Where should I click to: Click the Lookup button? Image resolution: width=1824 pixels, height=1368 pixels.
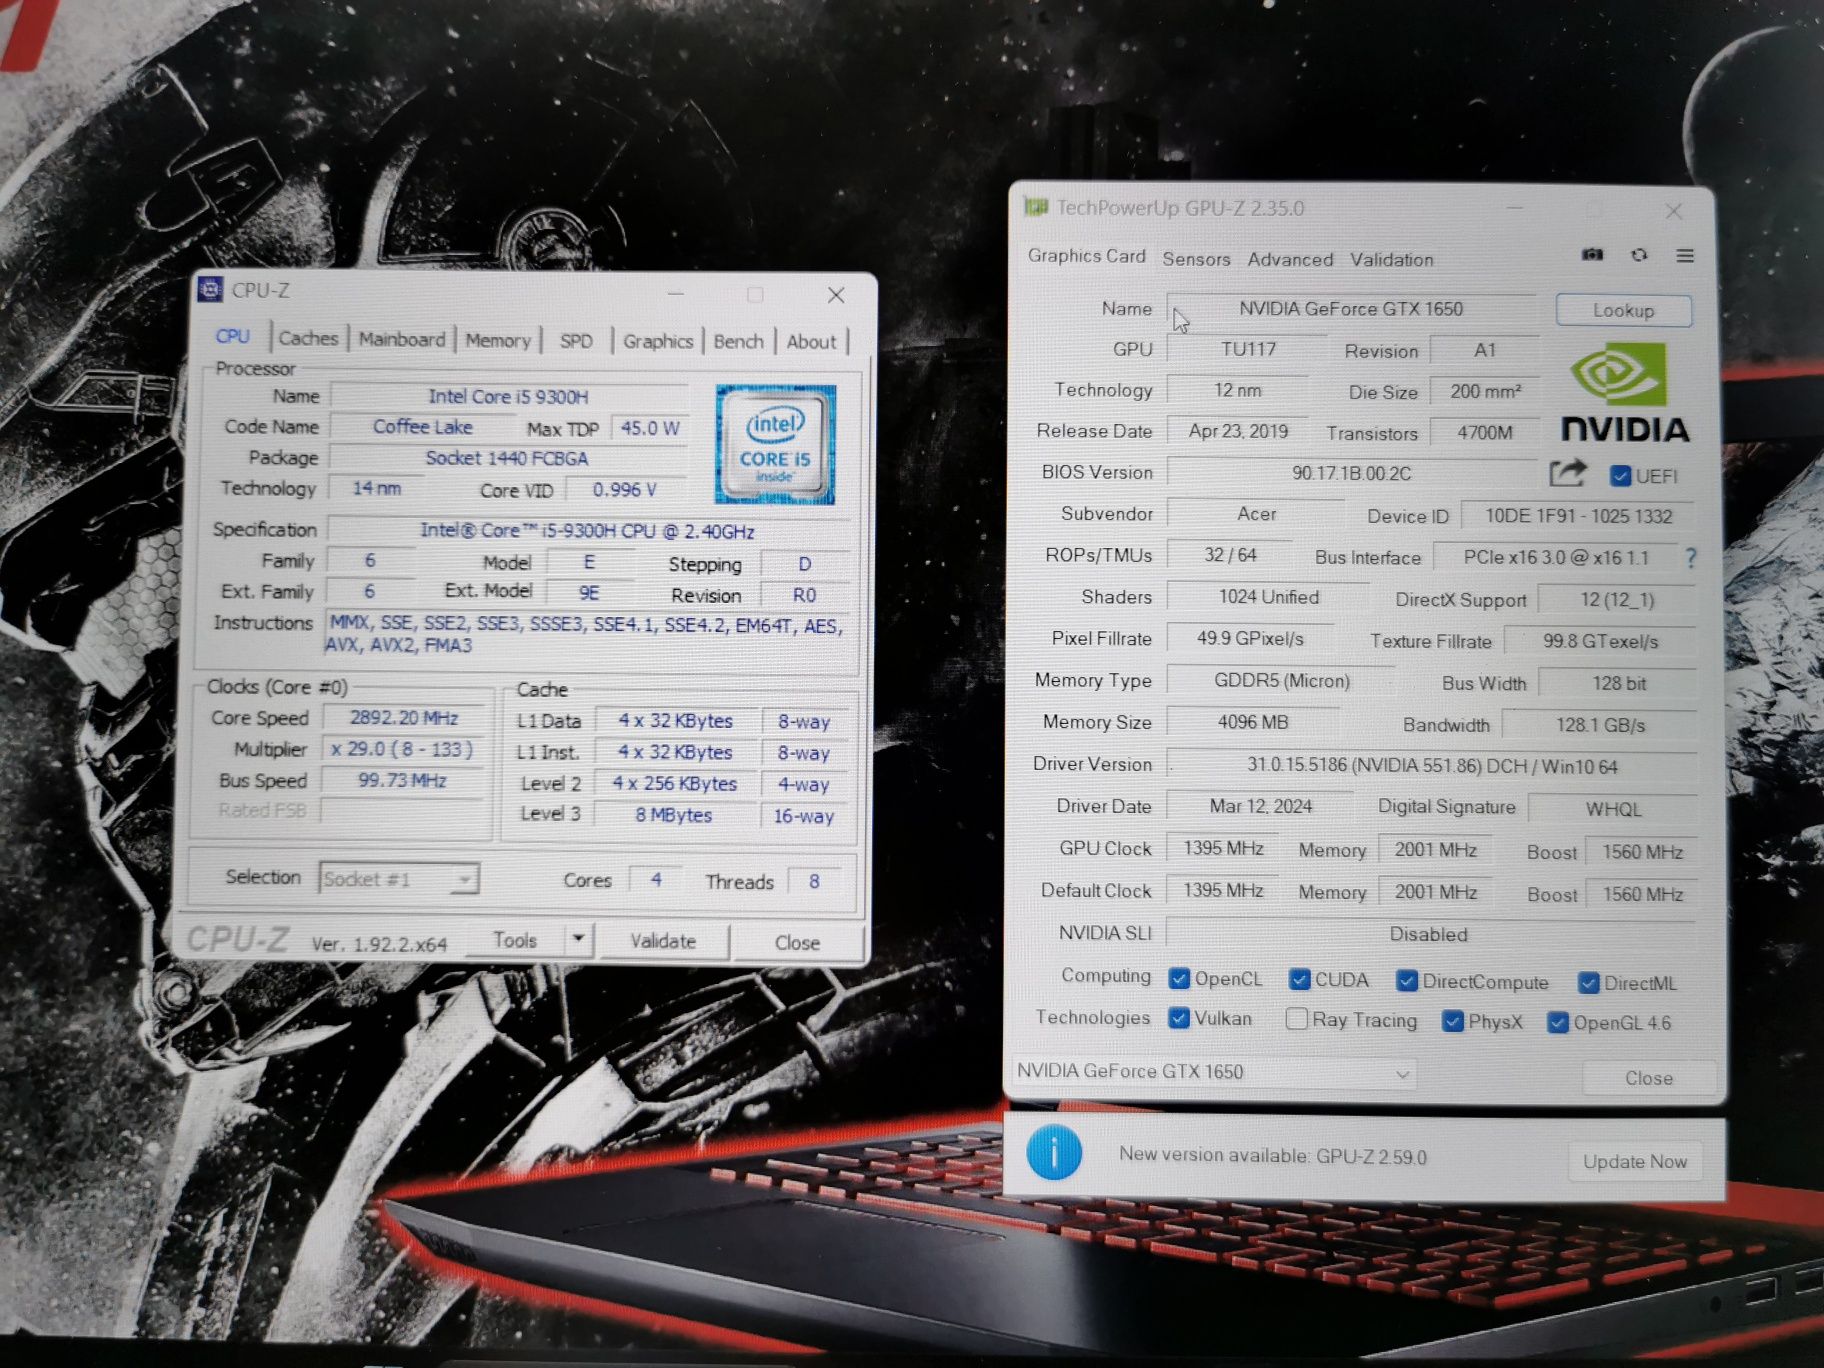[x=1623, y=311]
